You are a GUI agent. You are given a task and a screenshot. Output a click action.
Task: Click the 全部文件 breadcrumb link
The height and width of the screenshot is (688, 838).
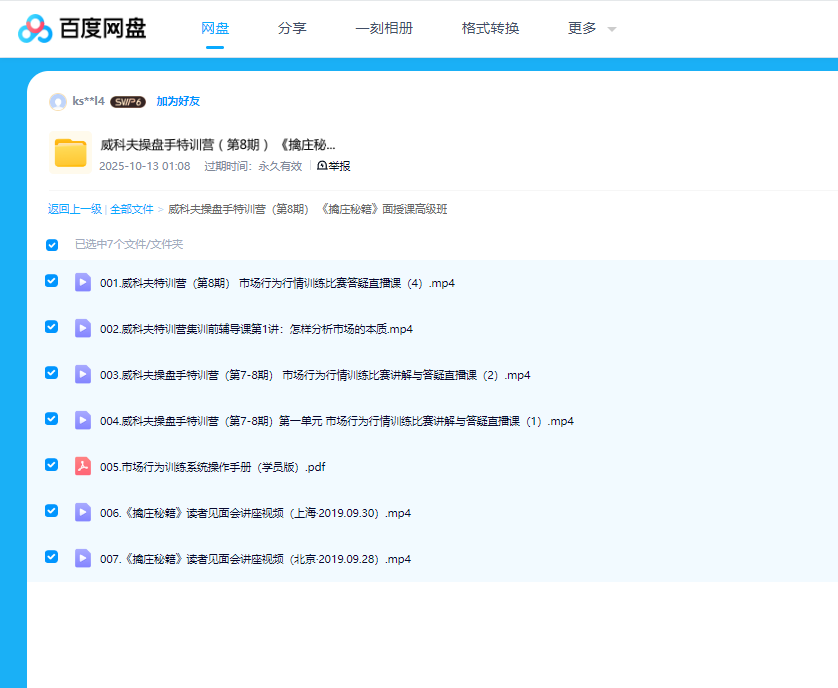pyautogui.click(x=132, y=209)
